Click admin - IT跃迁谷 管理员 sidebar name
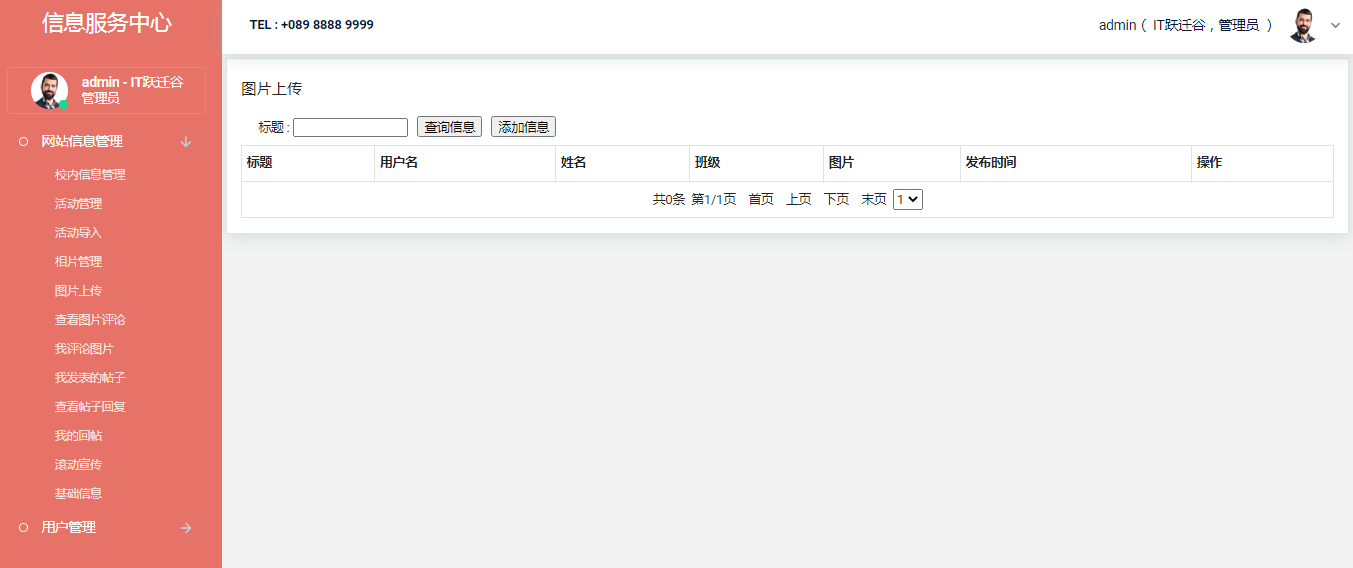 133,90
